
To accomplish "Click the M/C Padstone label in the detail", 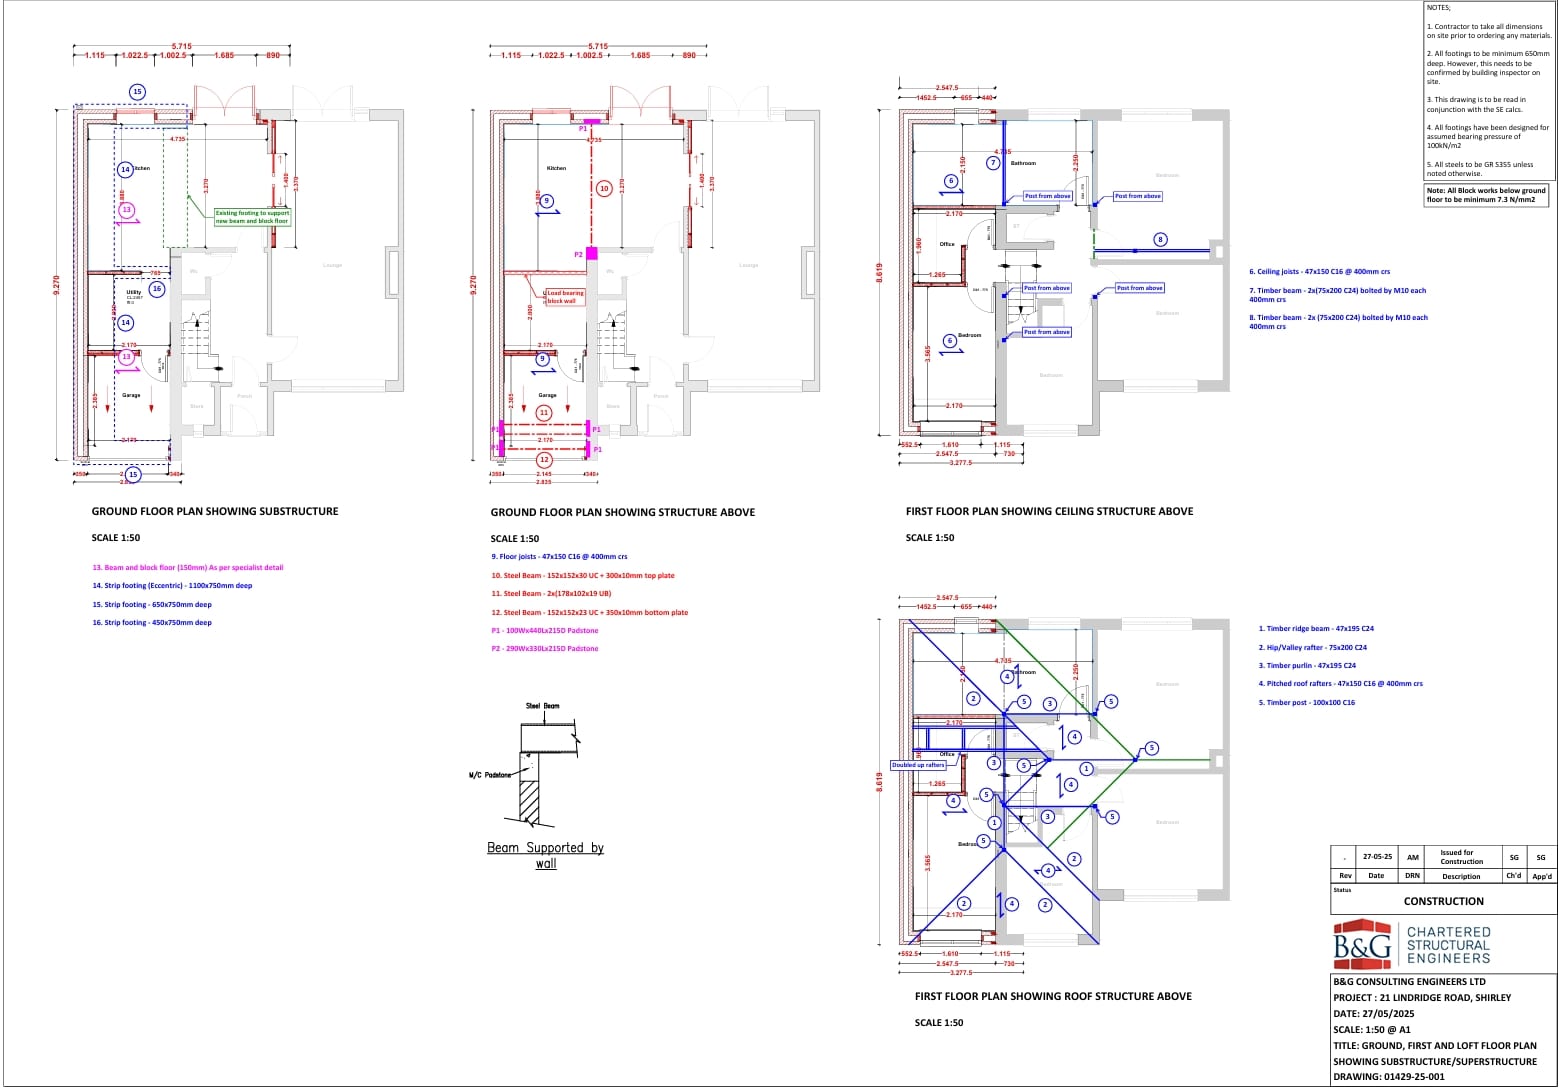I will 490,775.
